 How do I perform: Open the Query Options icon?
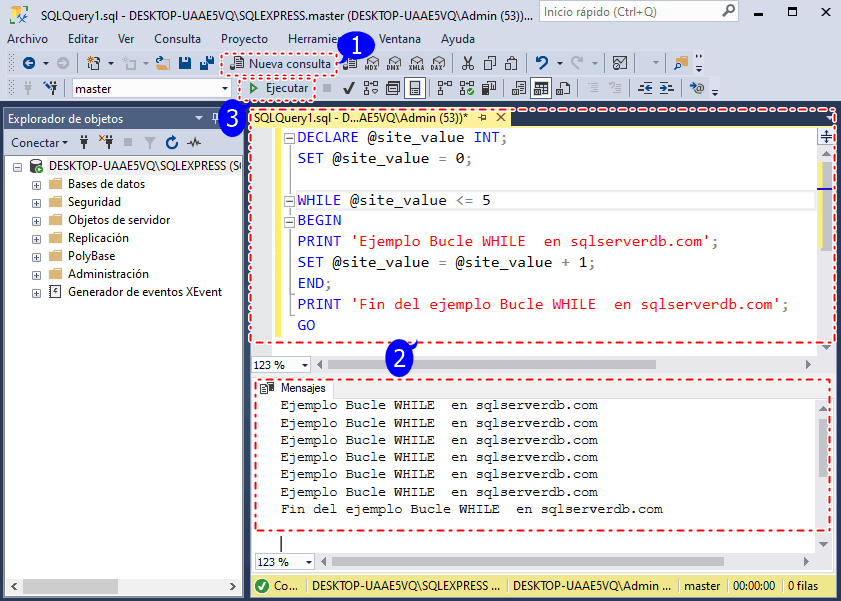(393, 88)
